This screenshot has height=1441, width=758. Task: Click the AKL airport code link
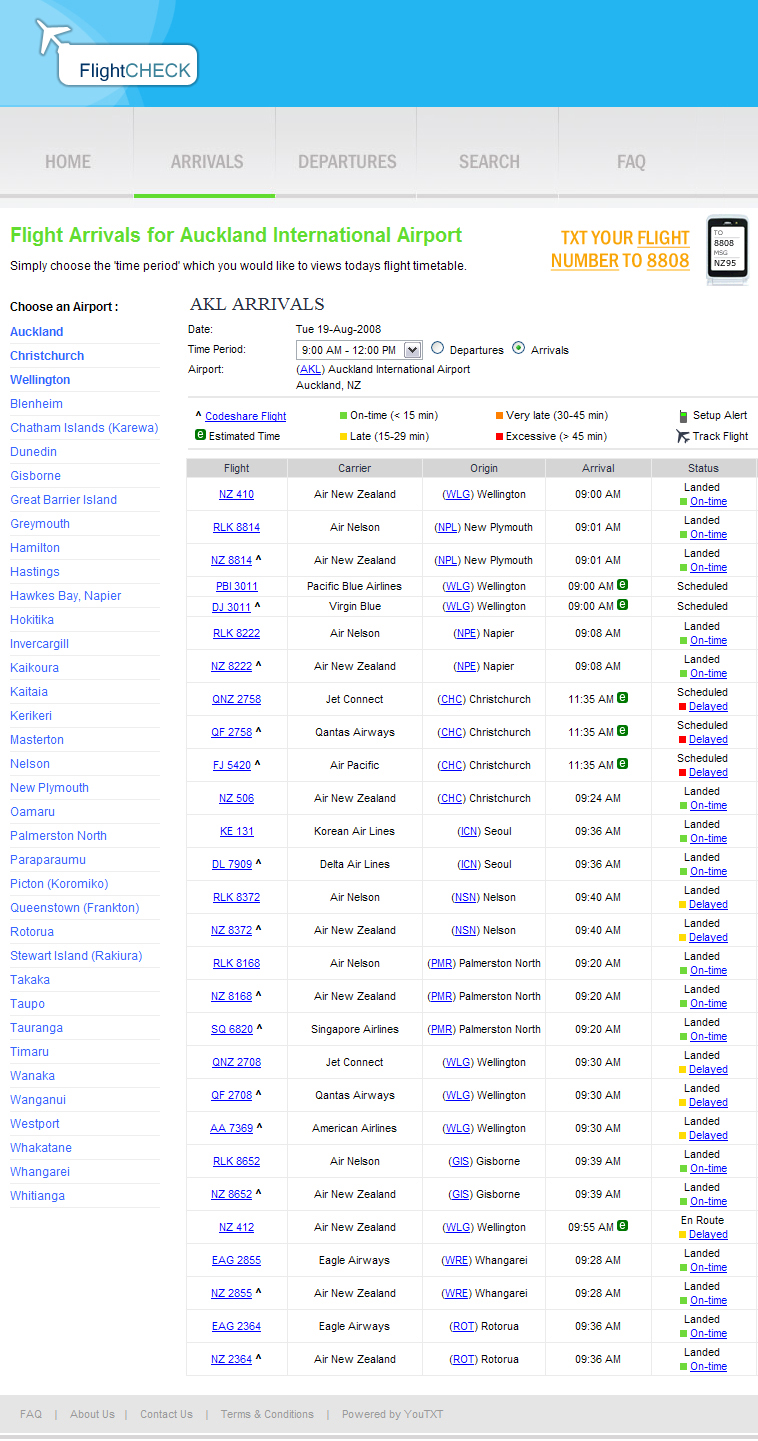311,369
